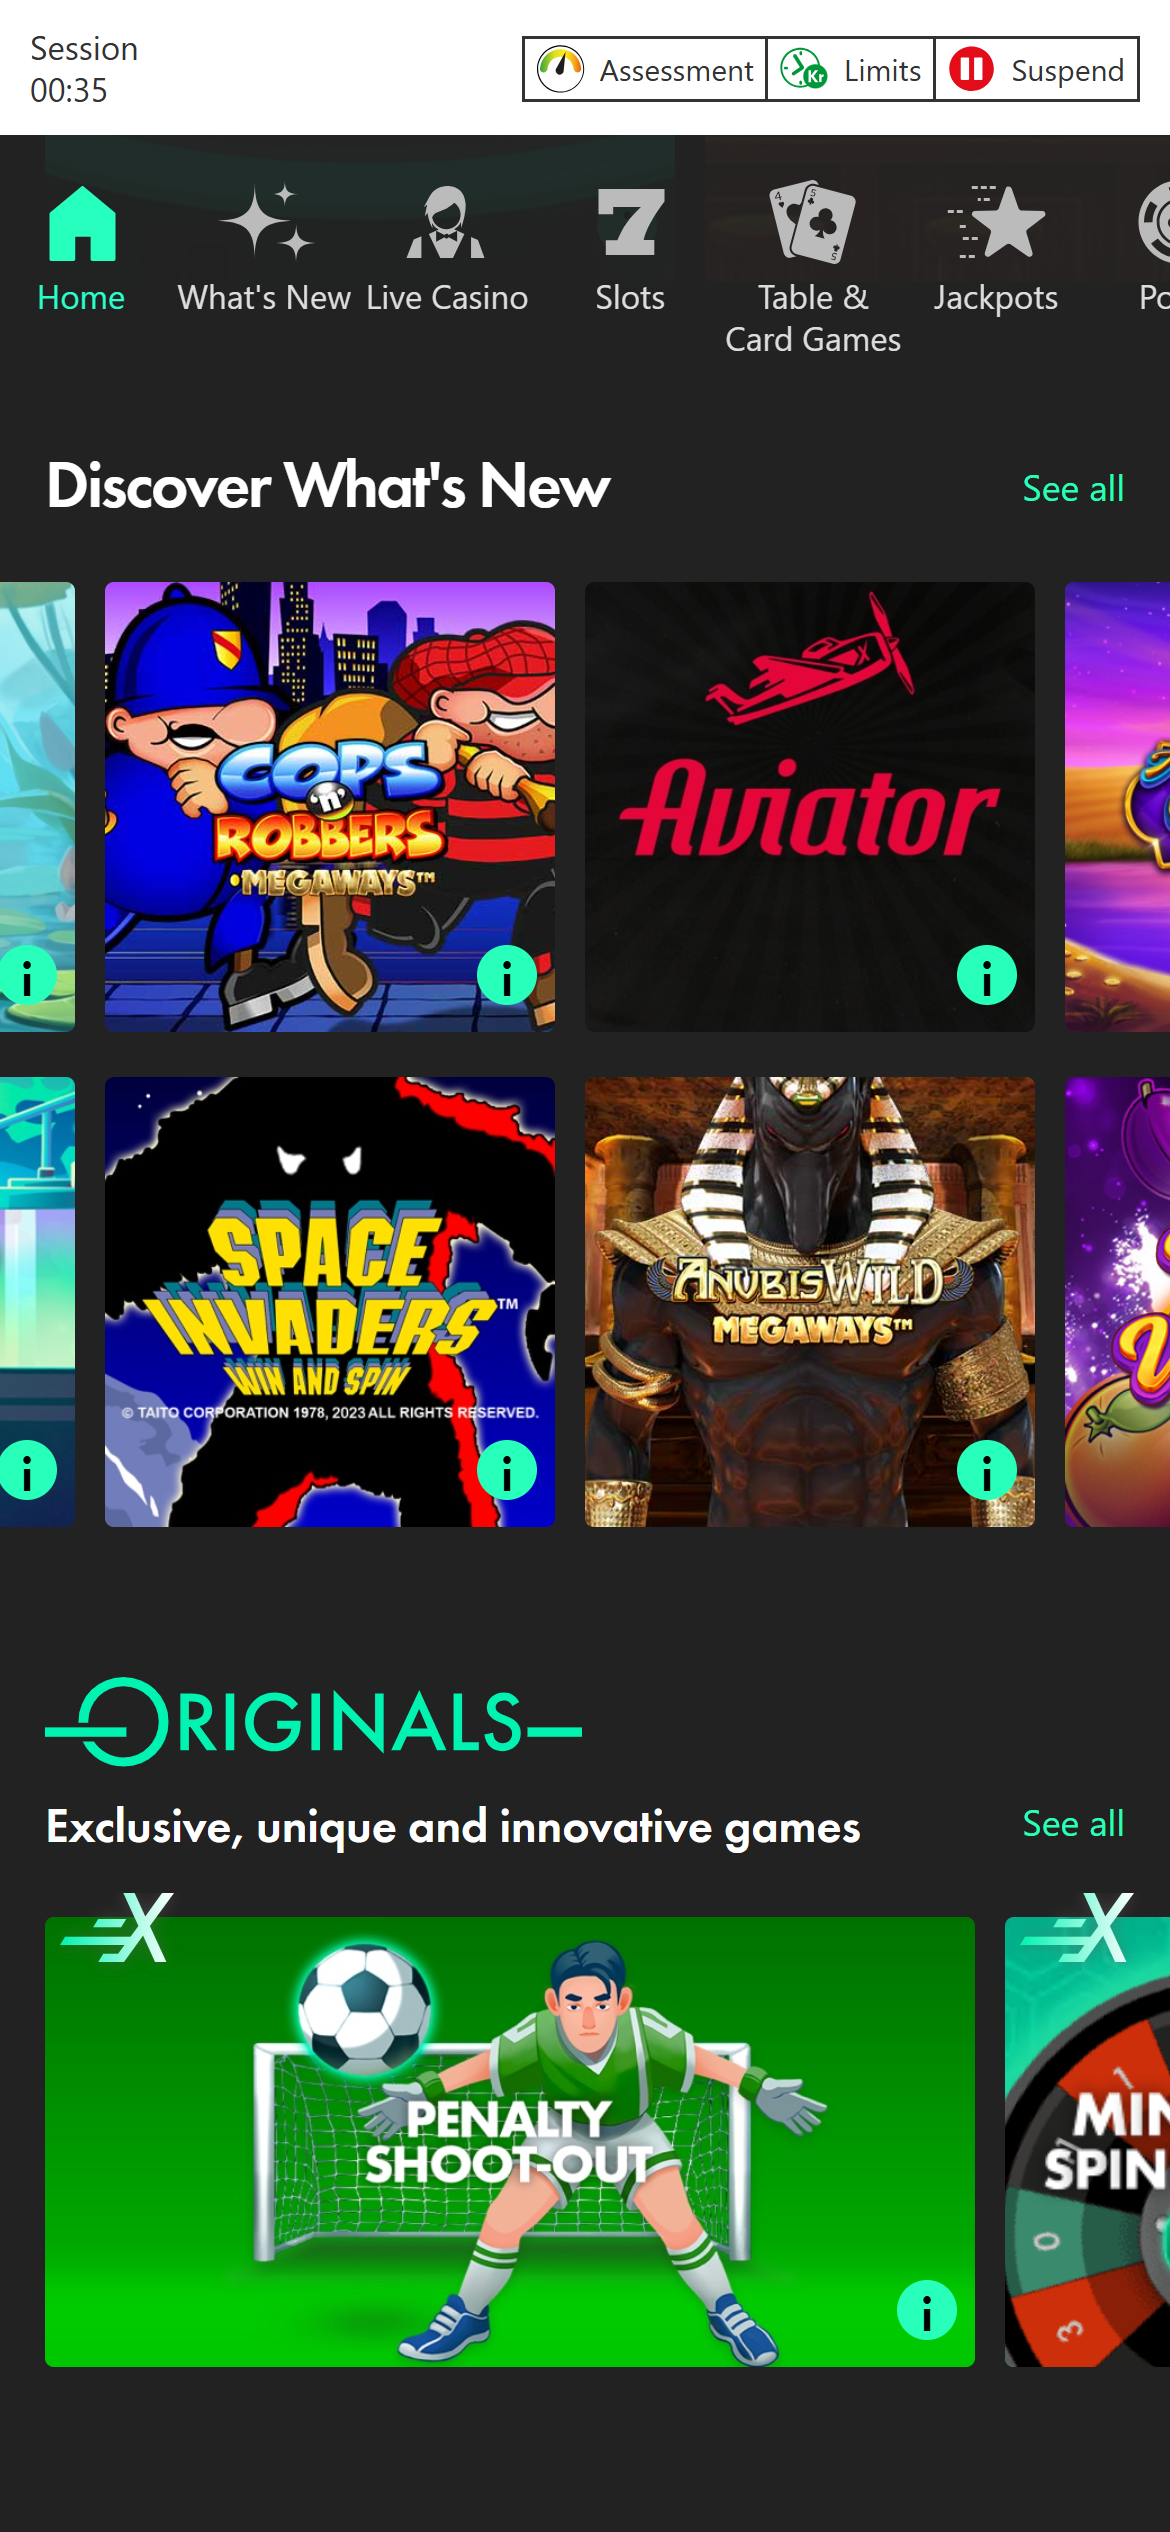The width and height of the screenshot is (1170, 2532).
Task: Open the Limits button
Action: click(x=851, y=70)
